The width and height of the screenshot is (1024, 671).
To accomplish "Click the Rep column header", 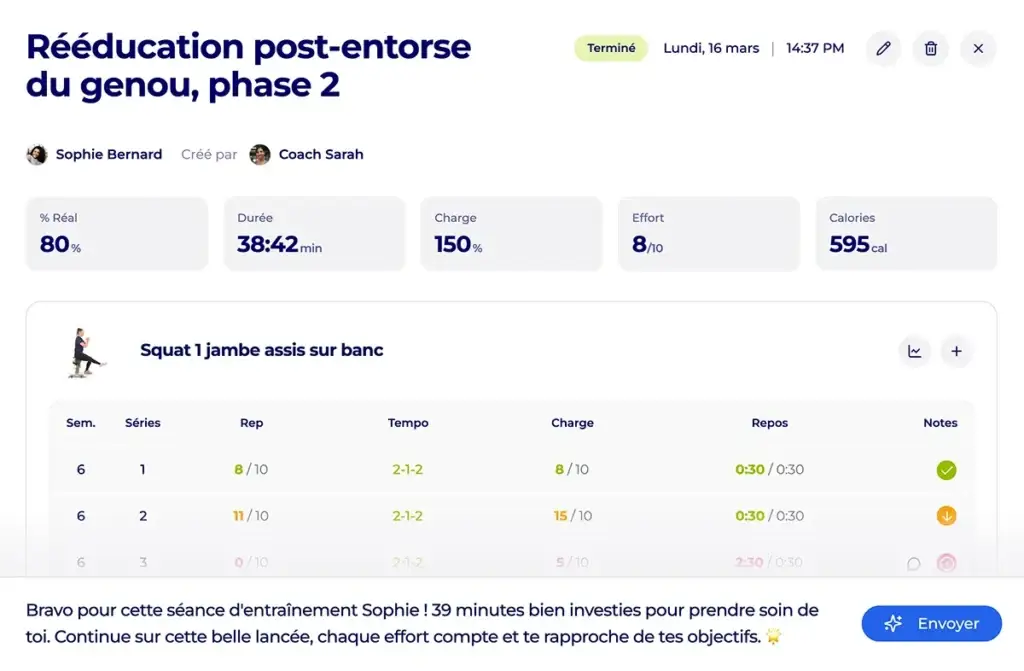I will click(x=251, y=423).
